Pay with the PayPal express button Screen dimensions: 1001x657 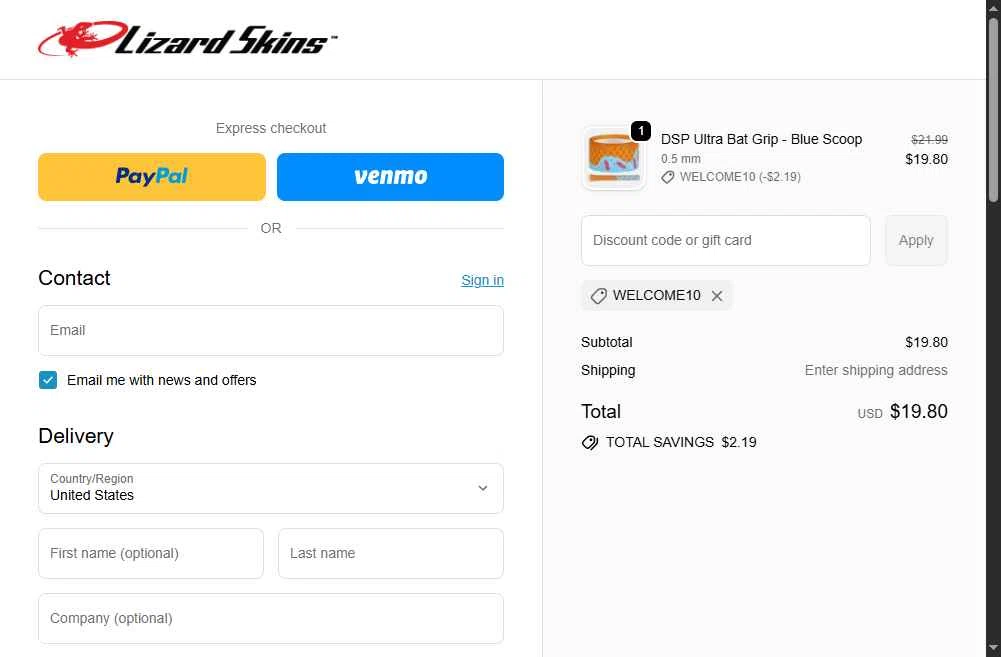(x=152, y=177)
